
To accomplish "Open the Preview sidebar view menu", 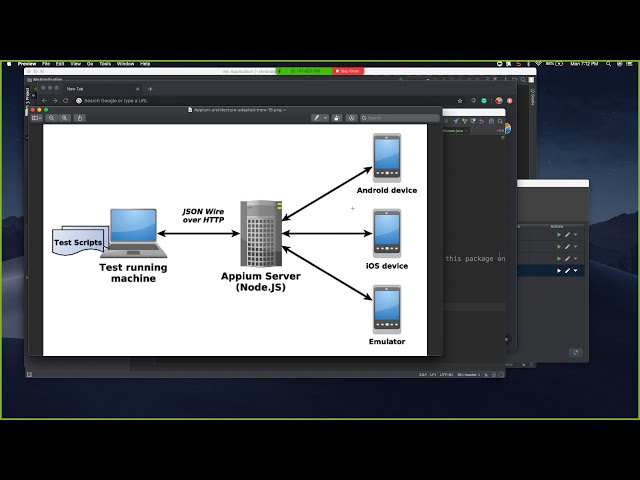I will coord(36,118).
